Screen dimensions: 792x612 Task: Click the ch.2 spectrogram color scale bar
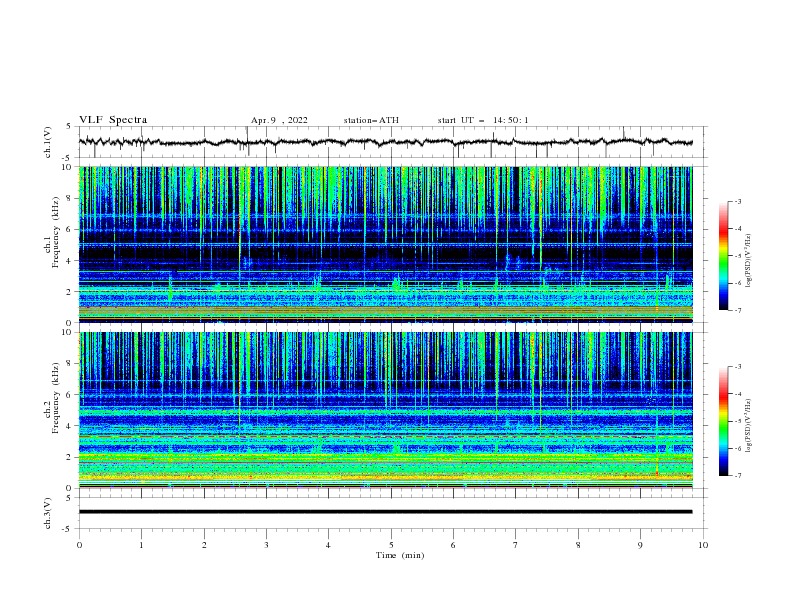click(723, 421)
